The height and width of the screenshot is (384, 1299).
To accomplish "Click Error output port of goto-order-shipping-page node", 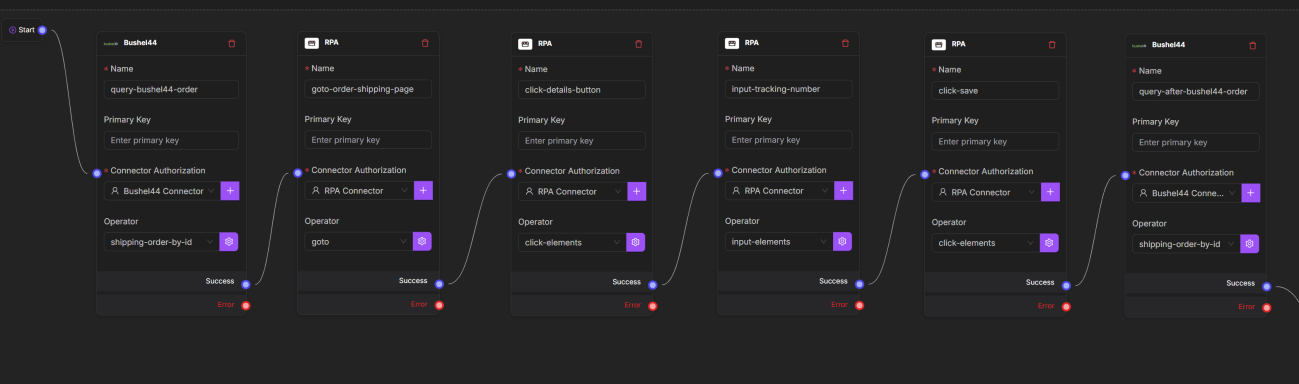I will 439,305.
